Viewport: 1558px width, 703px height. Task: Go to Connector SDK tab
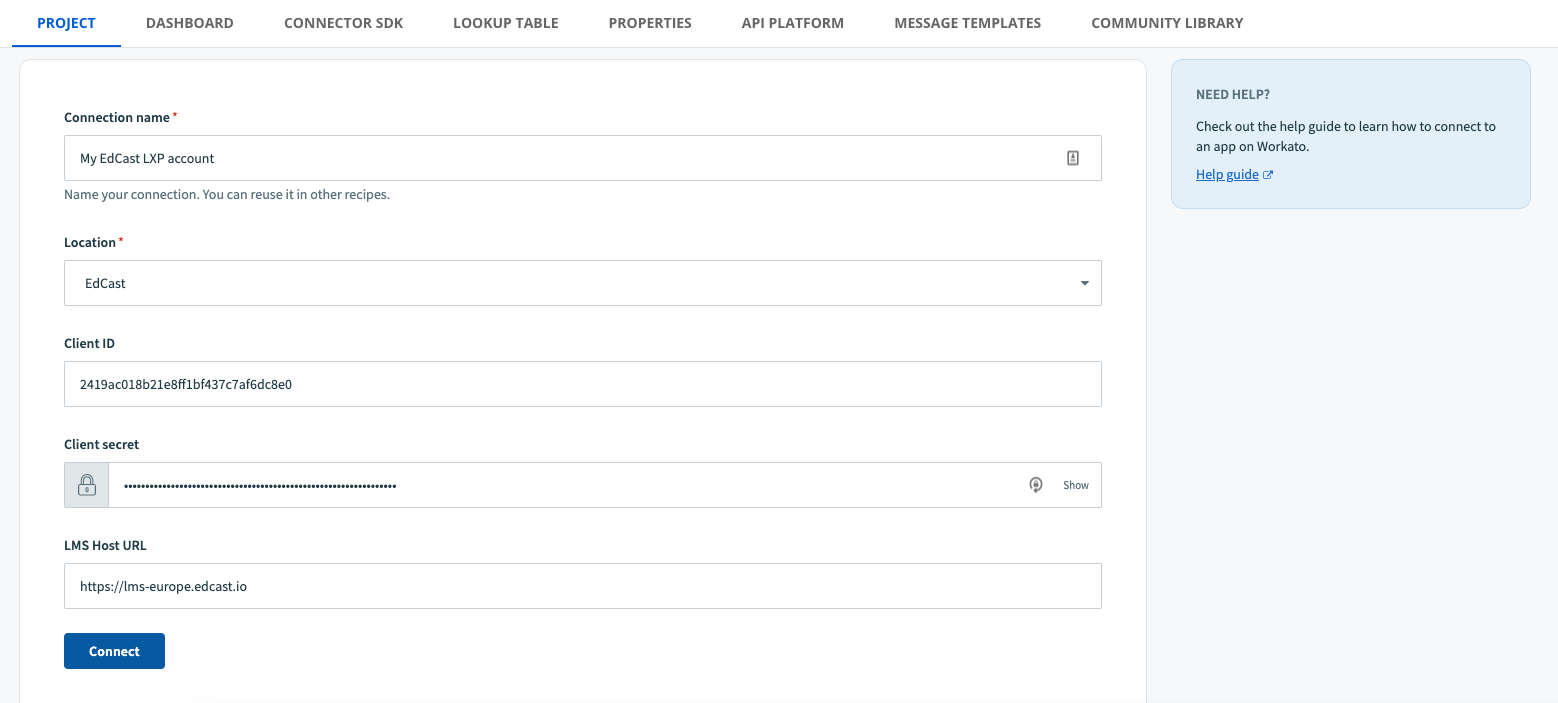point(343,23)
